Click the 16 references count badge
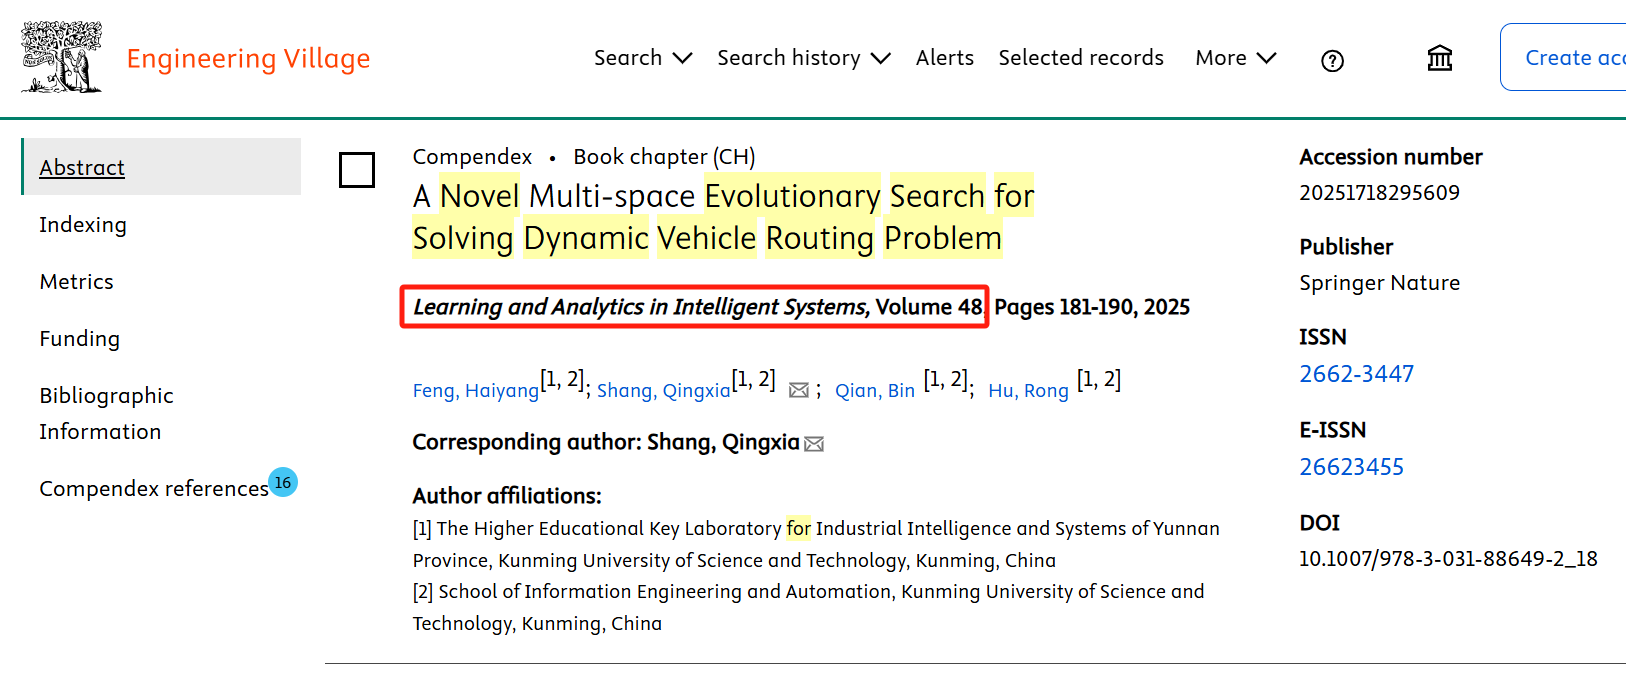The image size is (1626, 687). [283, 482]
